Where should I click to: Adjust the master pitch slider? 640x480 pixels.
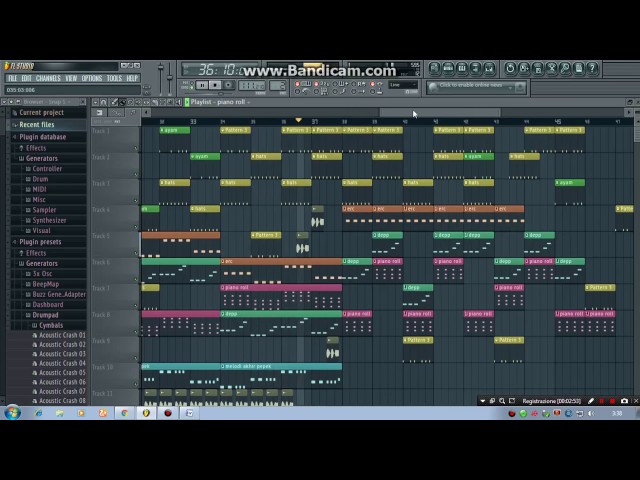tap(170, 78)
